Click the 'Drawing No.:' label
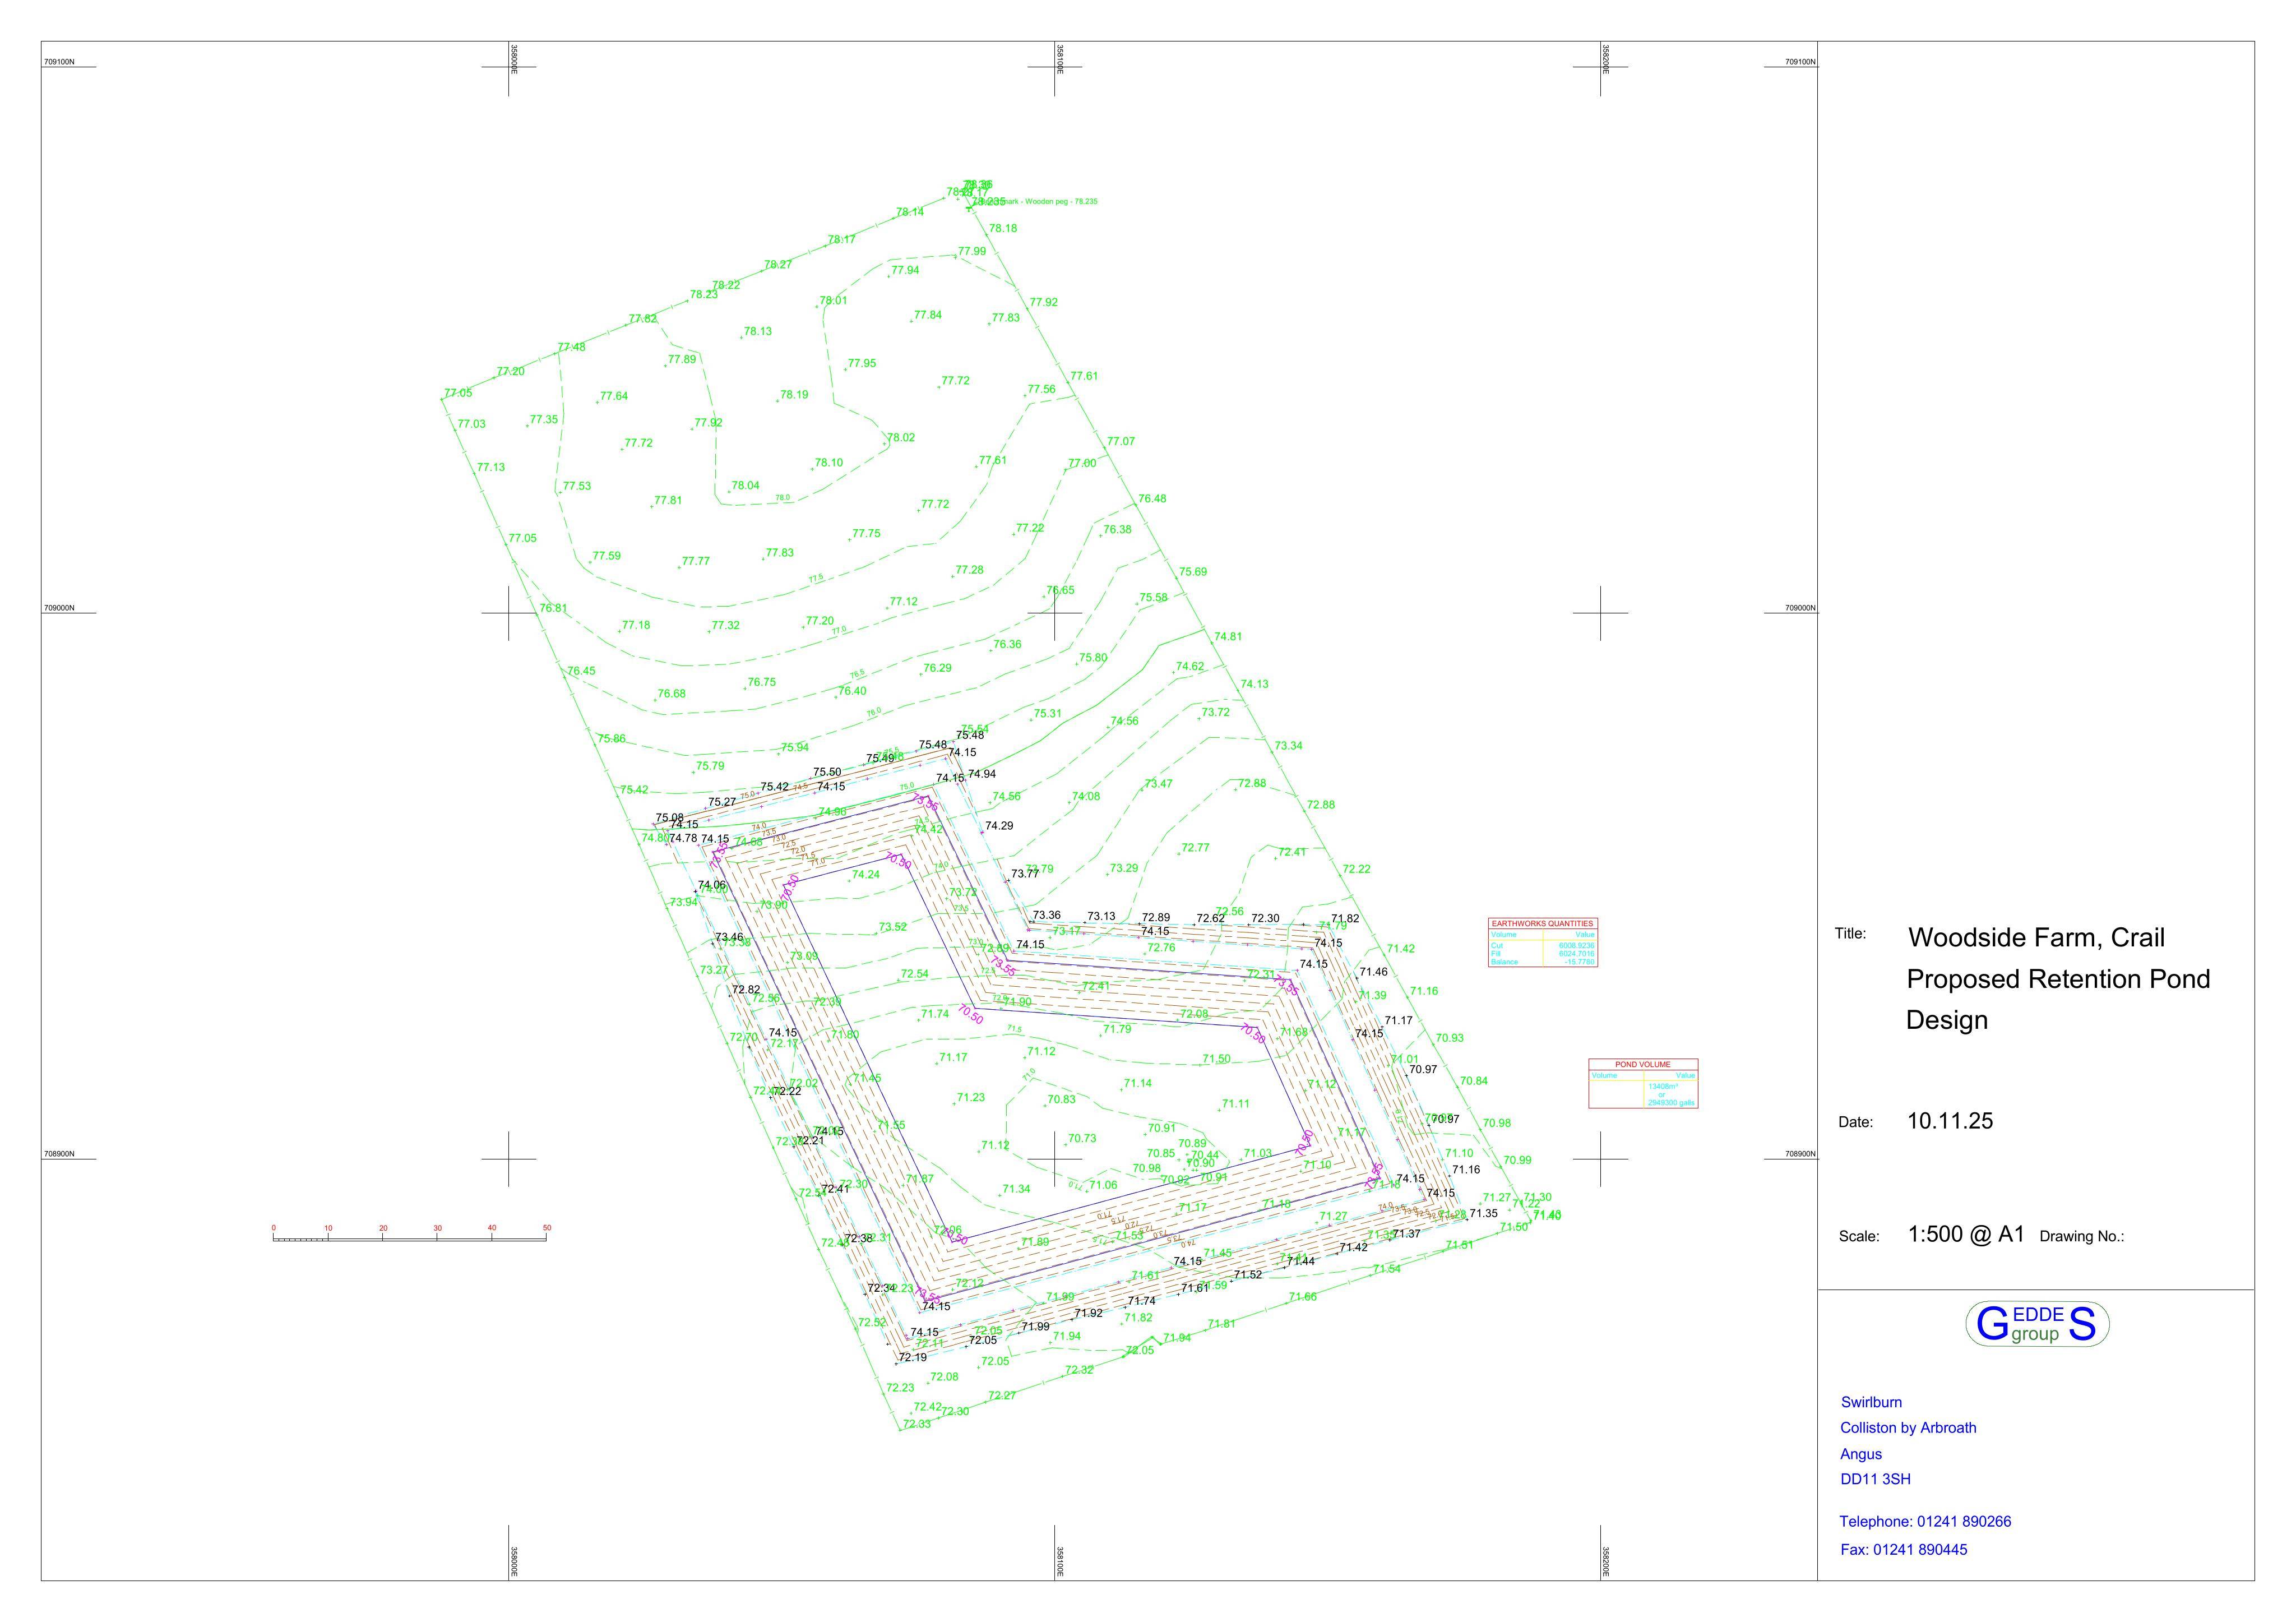Viewport: 2296px width, 1622px height. [2081, 1236]
